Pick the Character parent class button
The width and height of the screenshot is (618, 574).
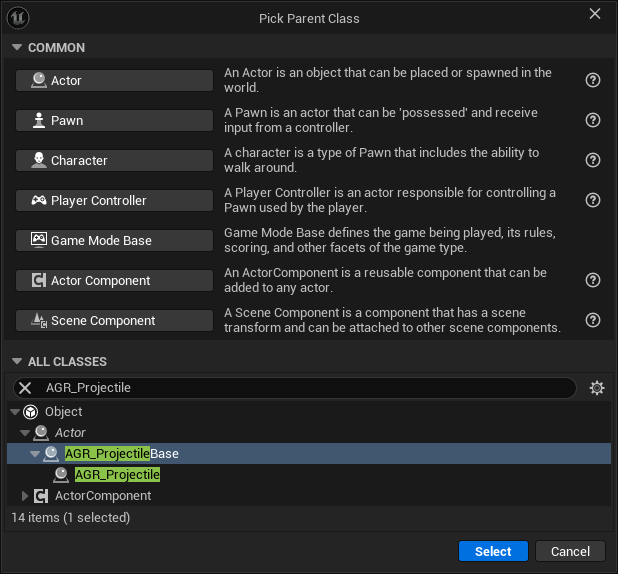[x=114, y=160]
